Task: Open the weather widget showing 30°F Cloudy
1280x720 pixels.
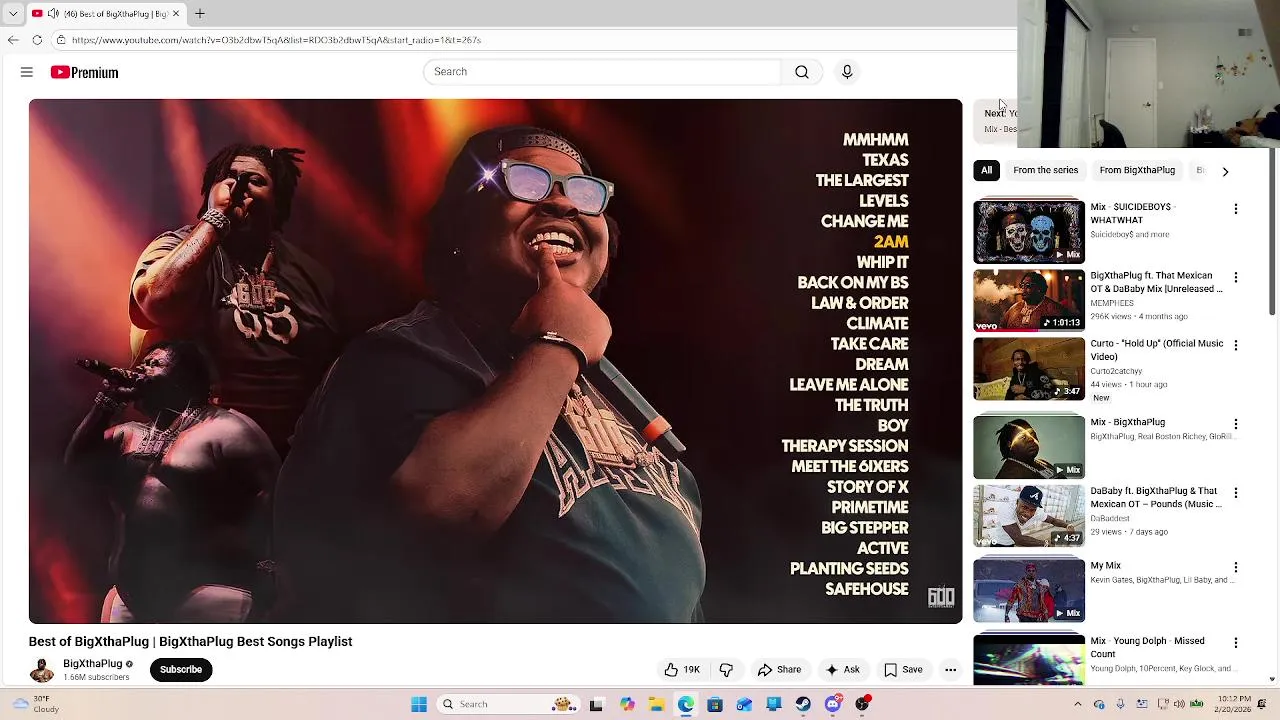Action: tap(34, 704)
